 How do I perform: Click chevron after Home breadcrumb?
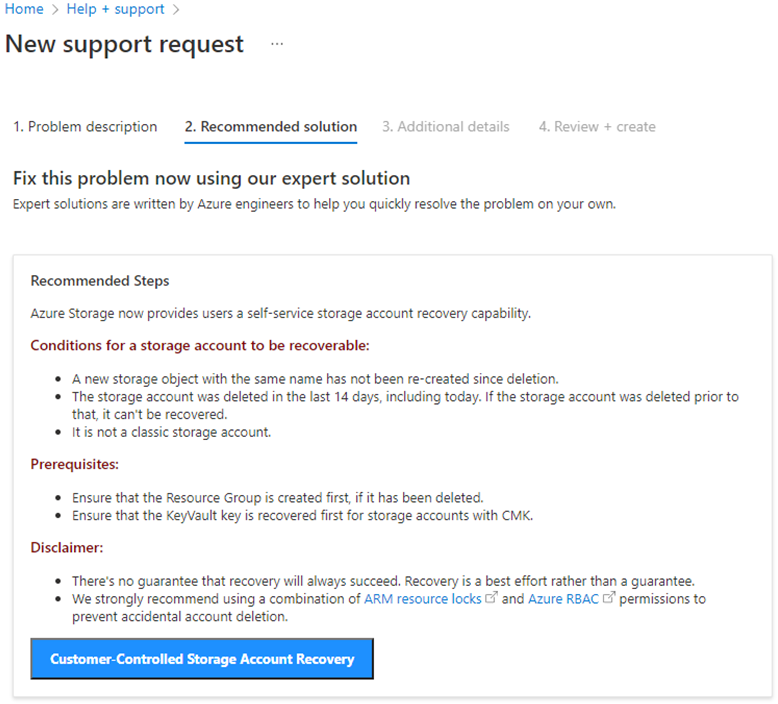[x=55, y=10]
